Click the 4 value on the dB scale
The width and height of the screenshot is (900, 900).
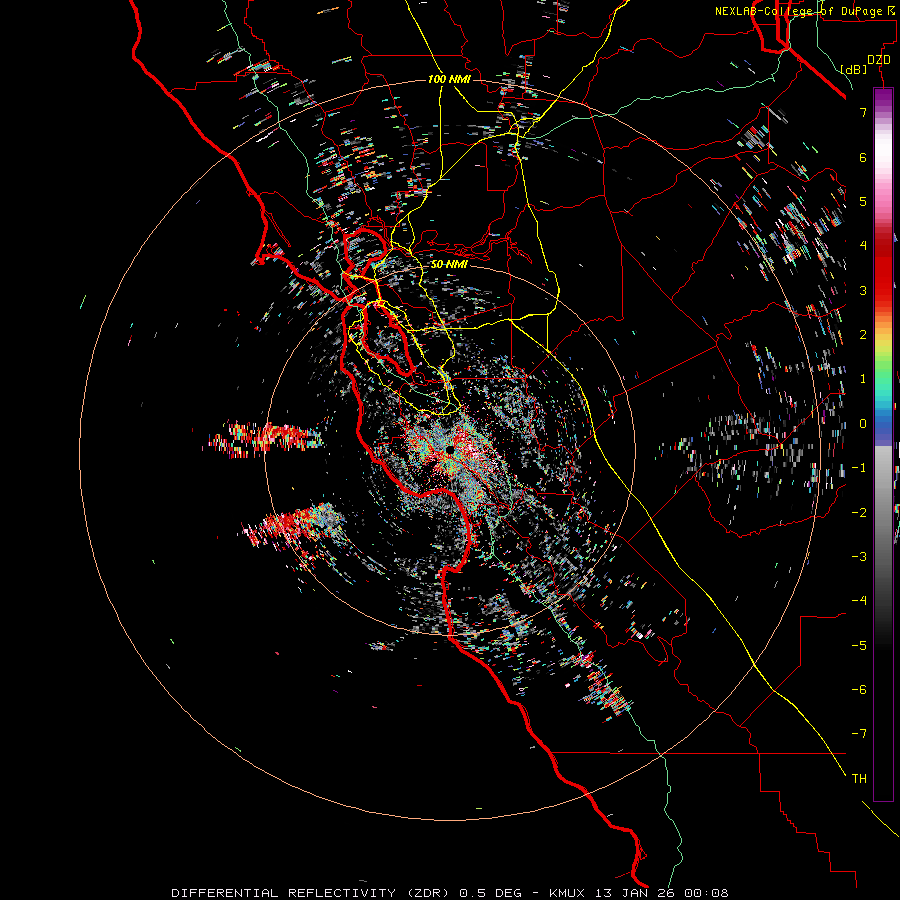point(863,245)
